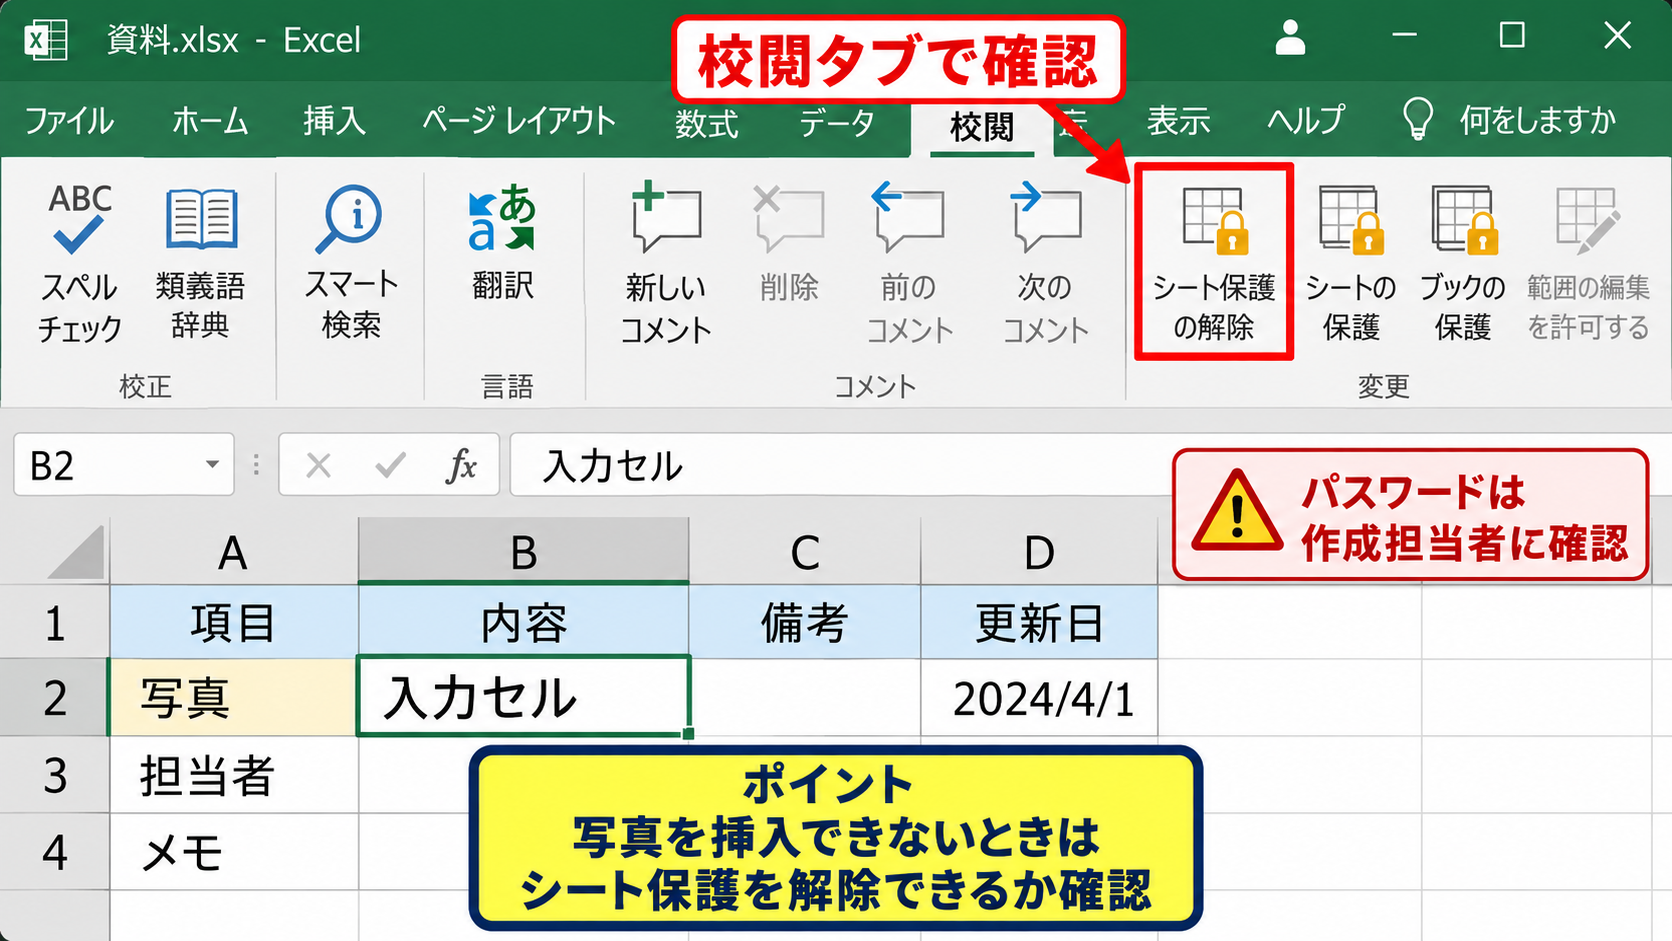Select the cell containing 写真
The width and height of the screenshot is (1672, 941).
[x=233, y=697]
